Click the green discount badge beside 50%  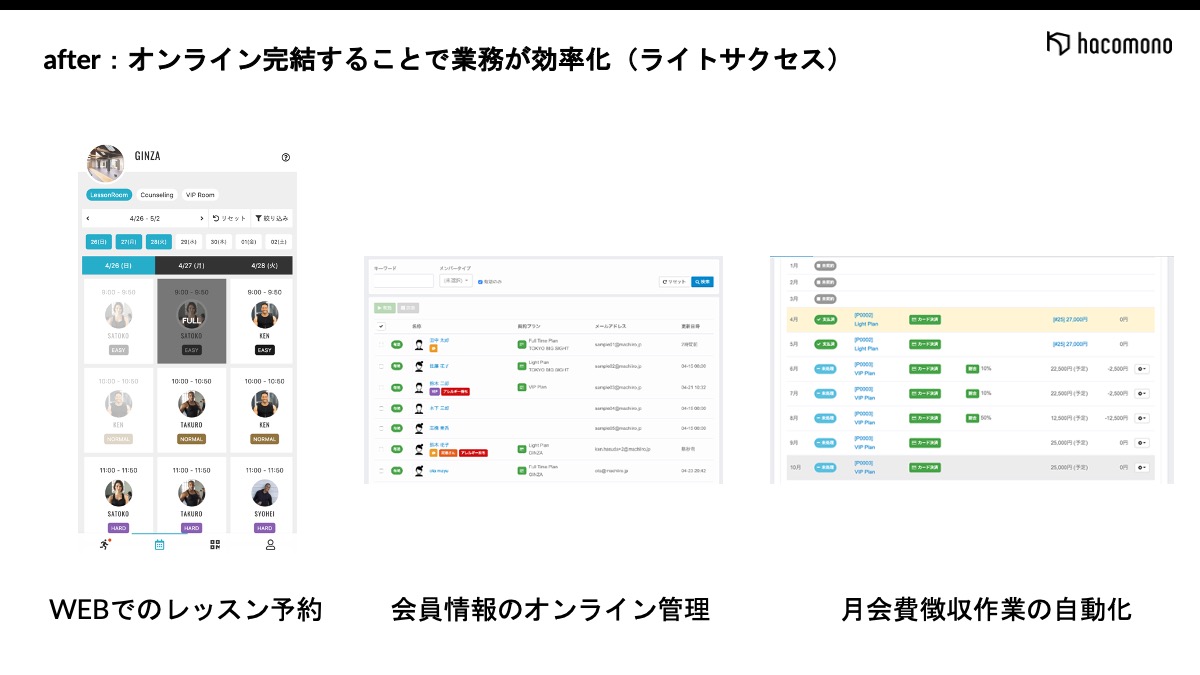click(972, 418)
